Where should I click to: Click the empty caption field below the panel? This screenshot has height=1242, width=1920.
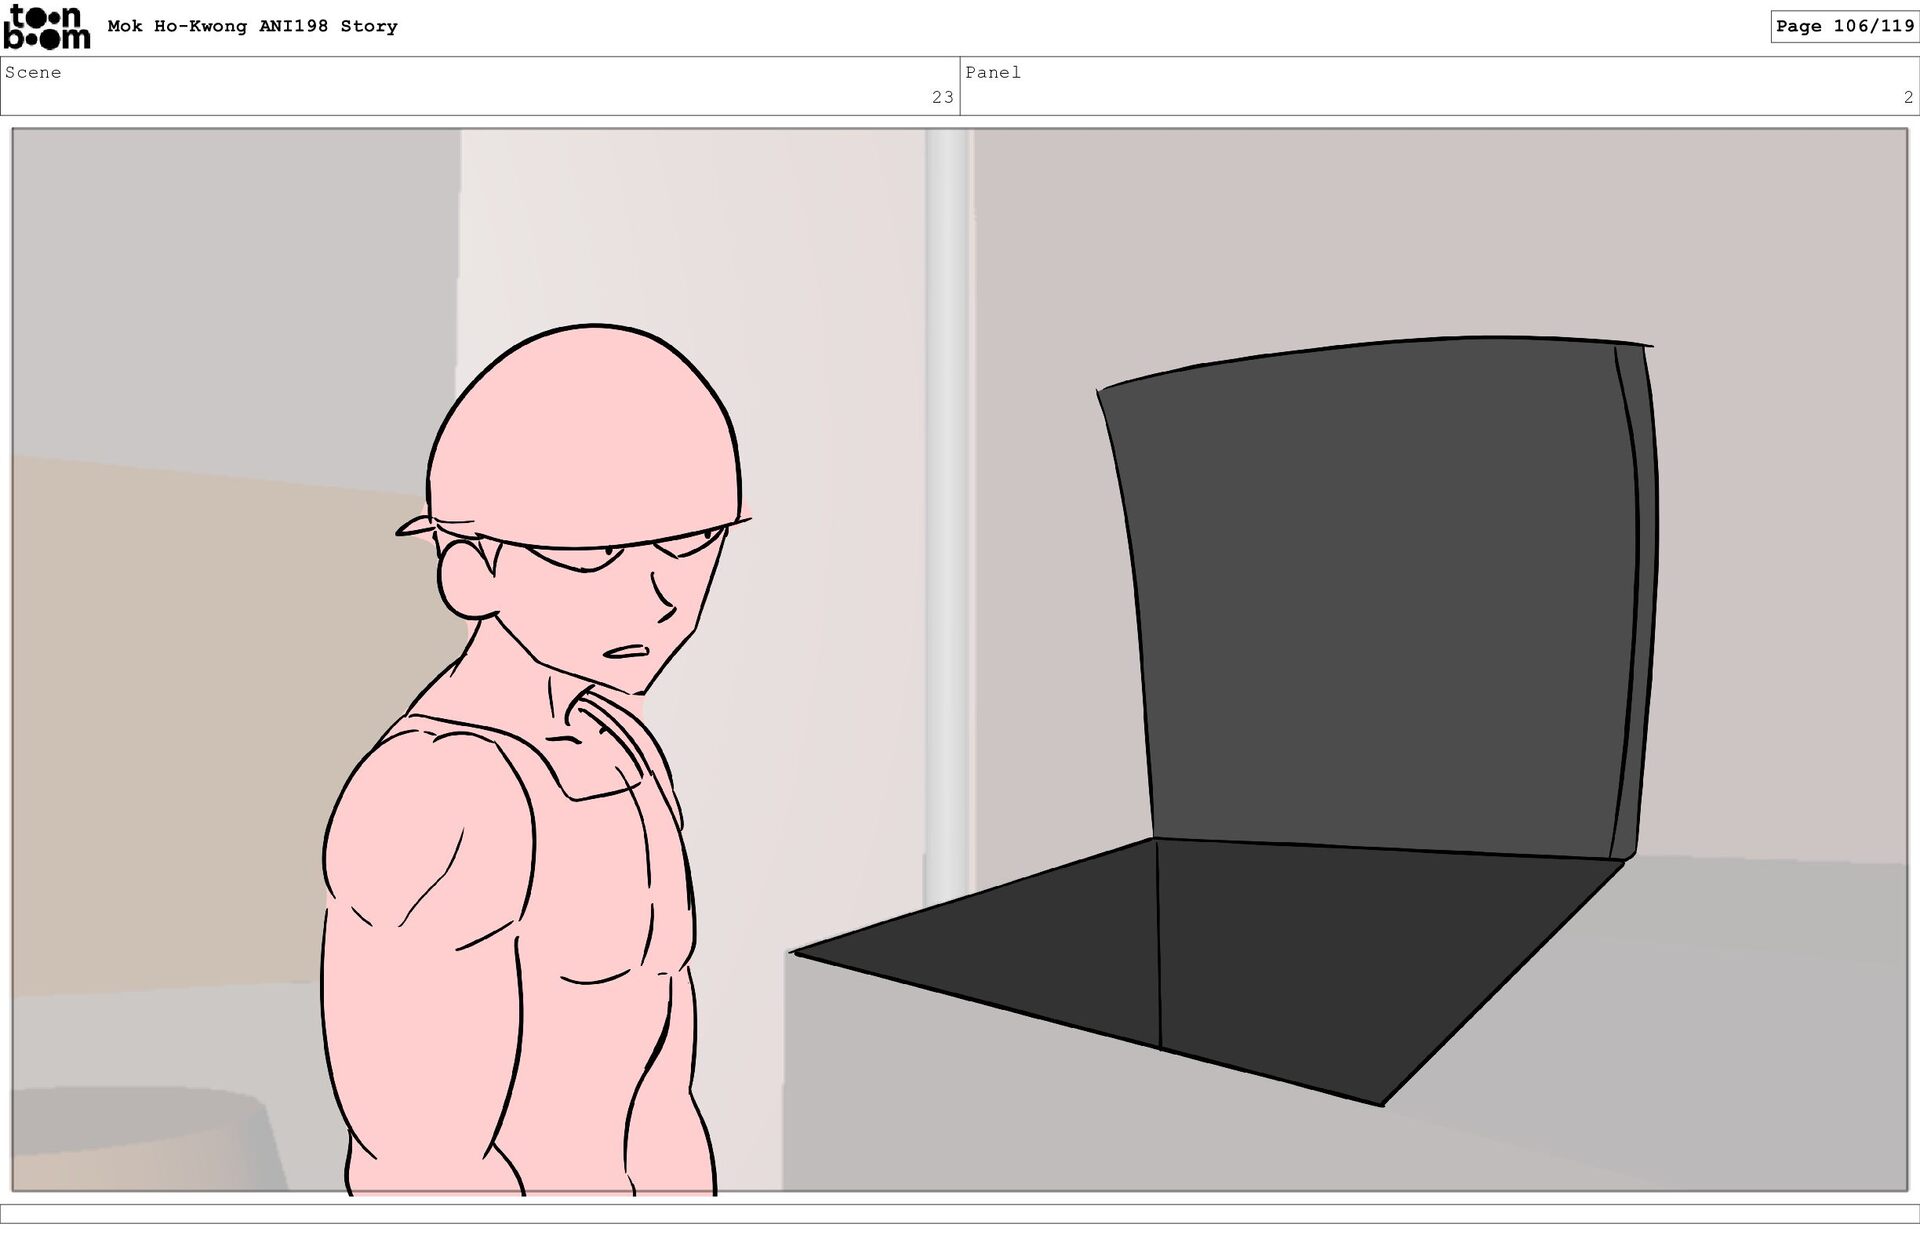point(960,1213)
